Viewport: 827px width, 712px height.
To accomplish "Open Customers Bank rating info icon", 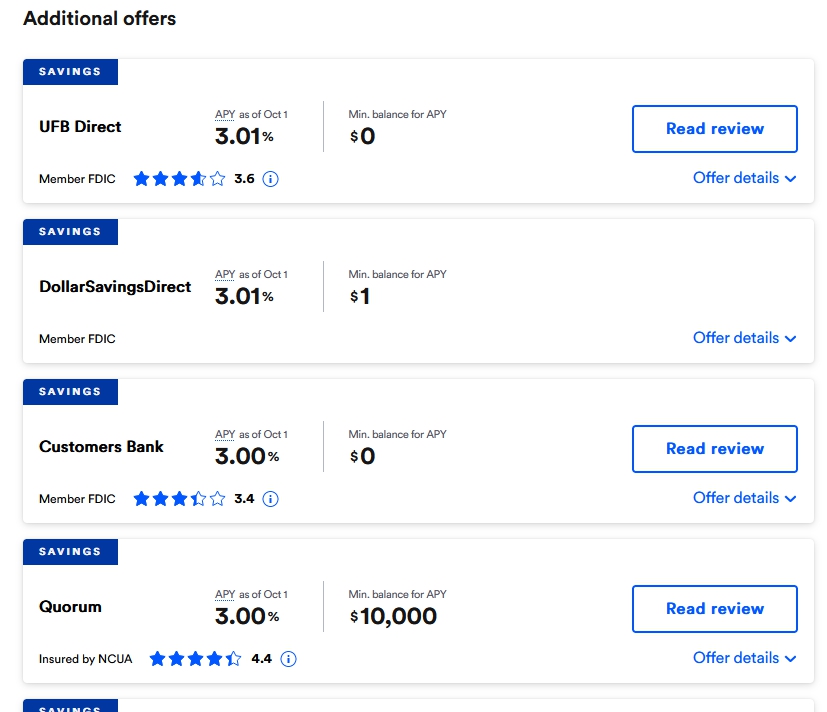I will (271, 499).
